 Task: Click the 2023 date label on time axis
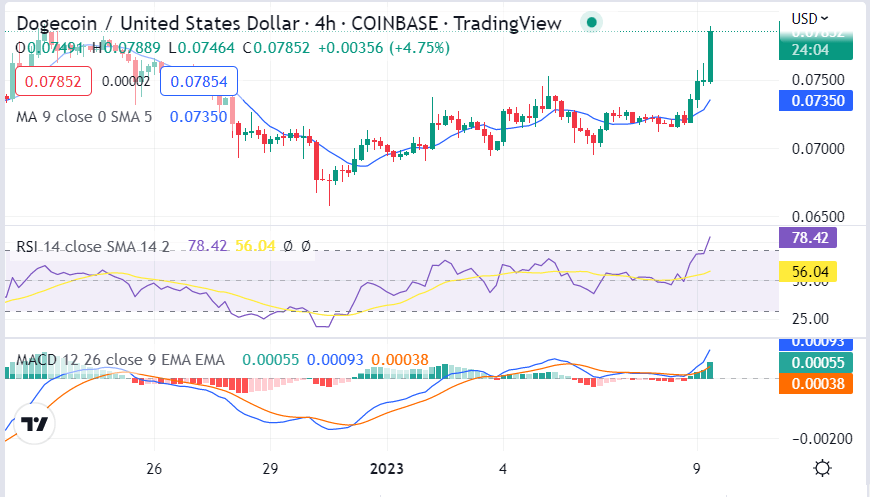387,469
